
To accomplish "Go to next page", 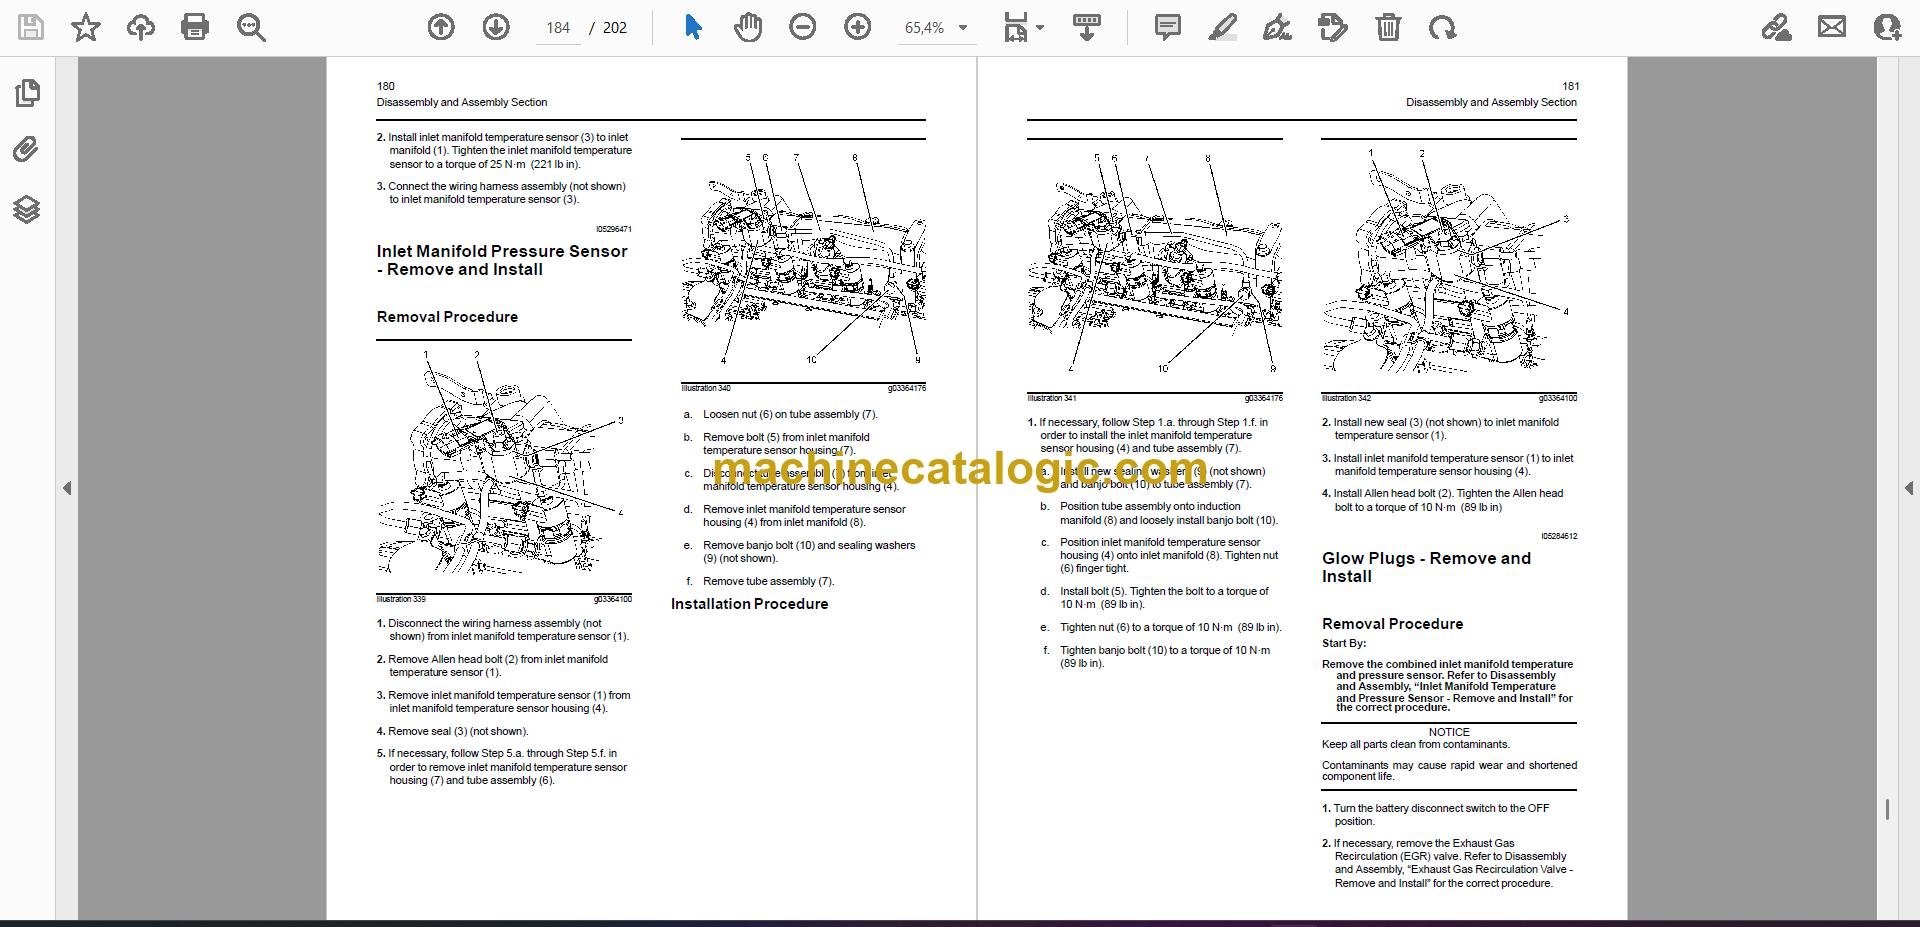I will [496, 27].
